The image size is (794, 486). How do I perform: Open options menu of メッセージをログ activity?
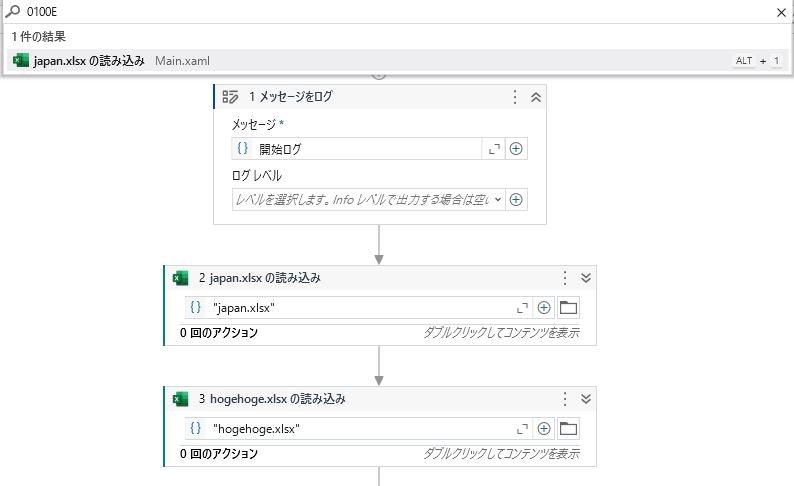click(x=514, y=97)
